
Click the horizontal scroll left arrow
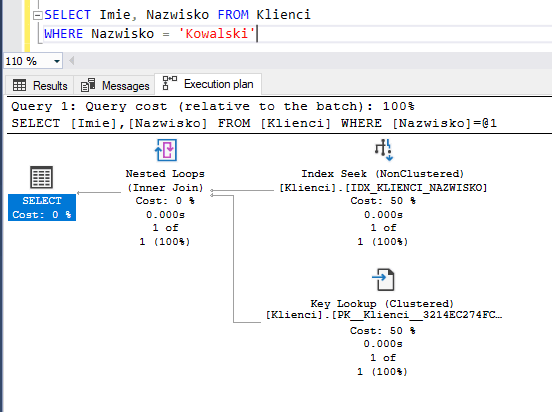pos(71,61)
